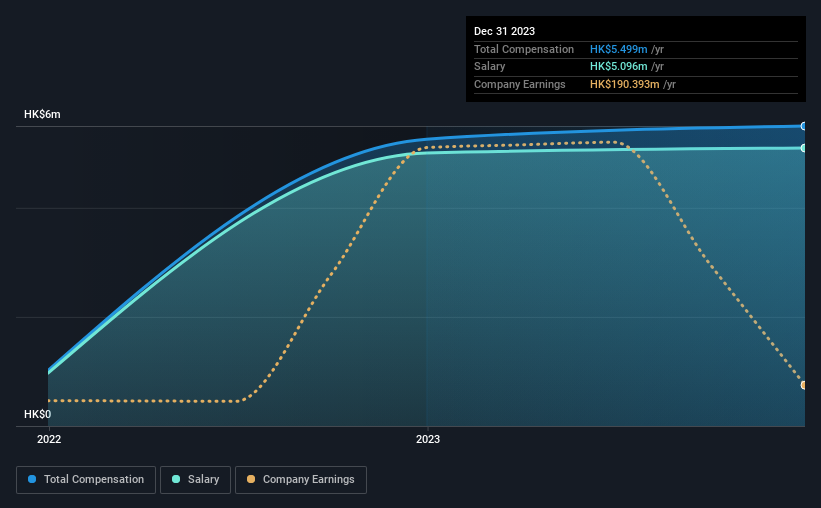Image resolution: width=821 pixels, height=508 pixels.
Task: Click the HK$6m y-axis label
Action: (42, 114)
